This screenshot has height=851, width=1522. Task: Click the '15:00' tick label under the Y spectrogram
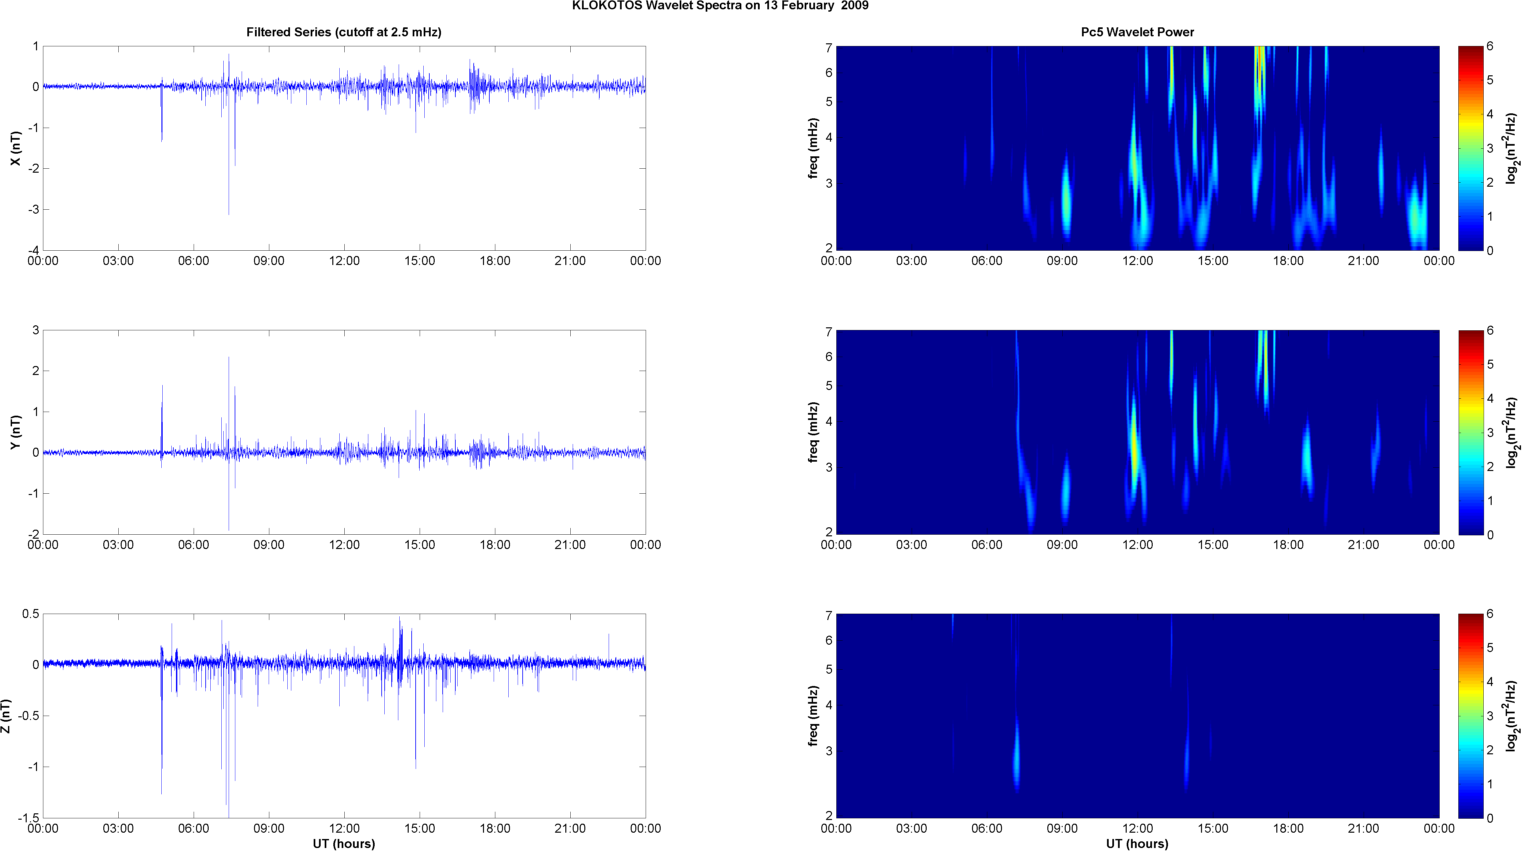point(1213,545)
